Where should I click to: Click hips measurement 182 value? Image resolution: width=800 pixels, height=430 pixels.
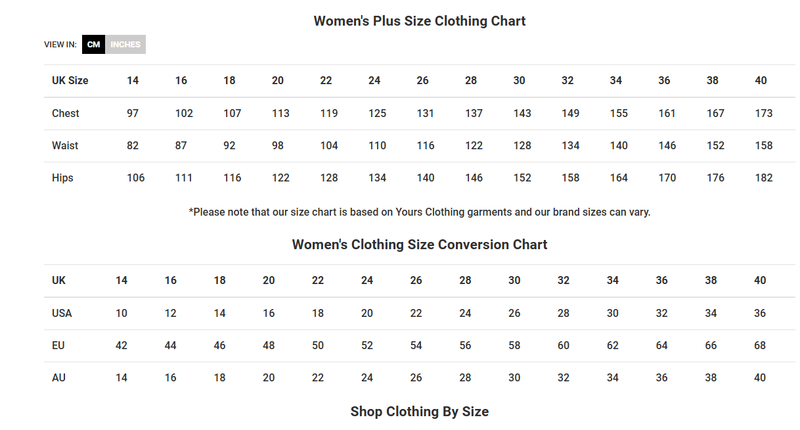click(x=764, y=178)
